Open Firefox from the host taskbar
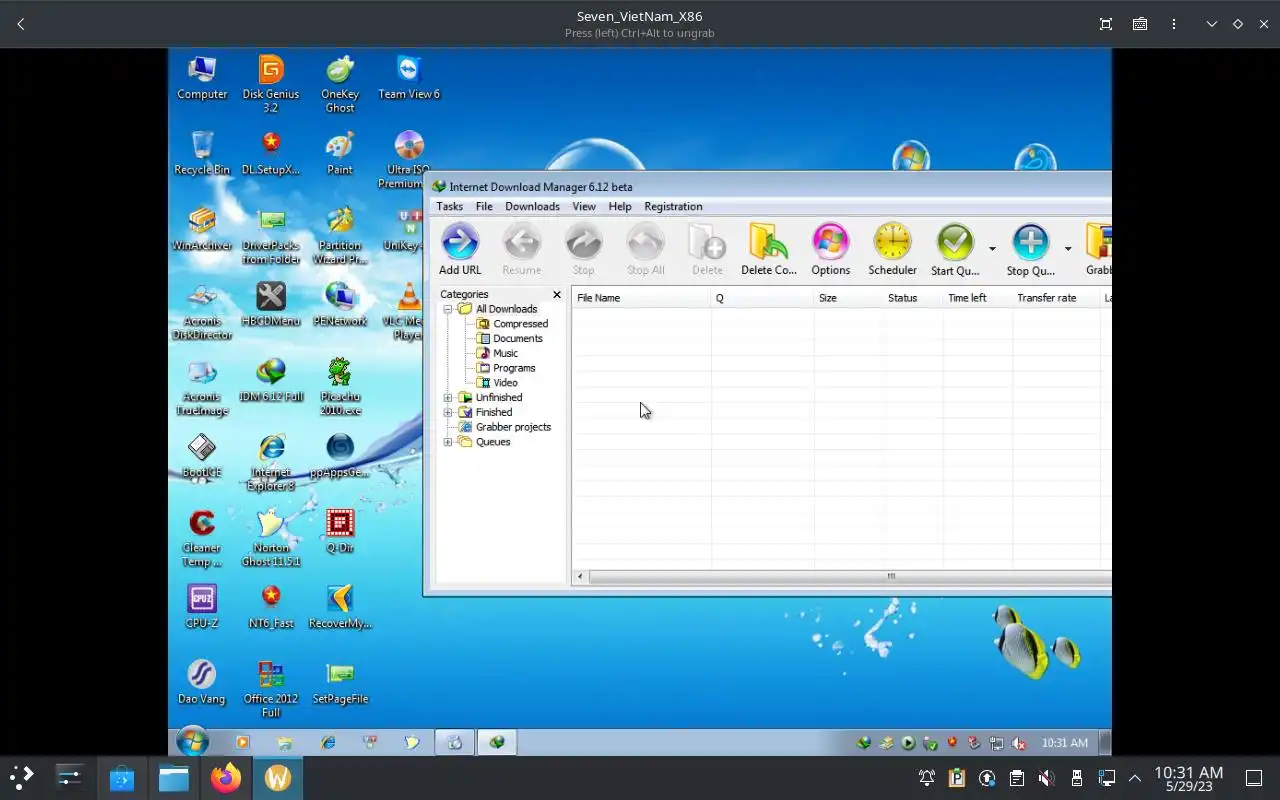1280x800 pixels. point(226,778)
